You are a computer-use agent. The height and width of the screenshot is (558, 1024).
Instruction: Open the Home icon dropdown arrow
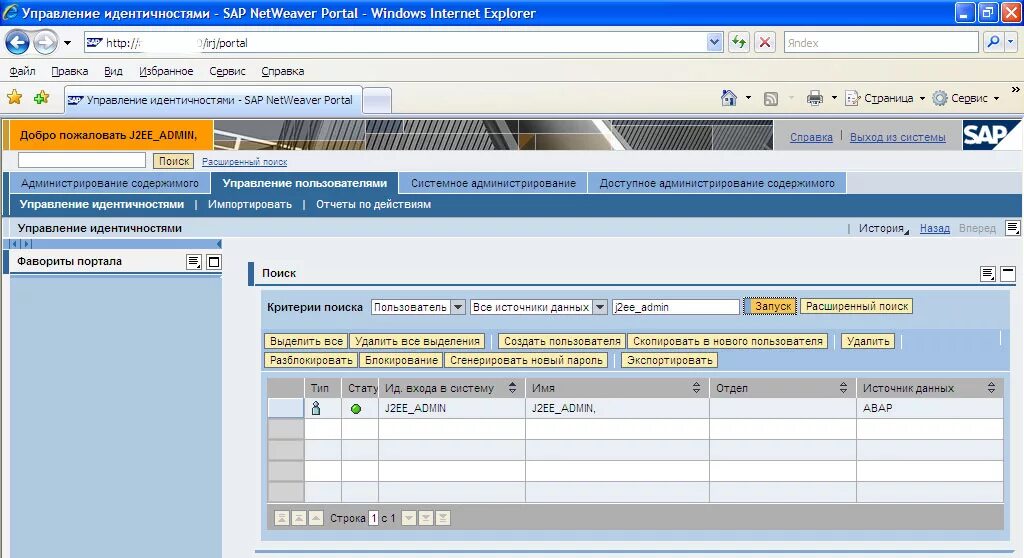pos(748,98)
